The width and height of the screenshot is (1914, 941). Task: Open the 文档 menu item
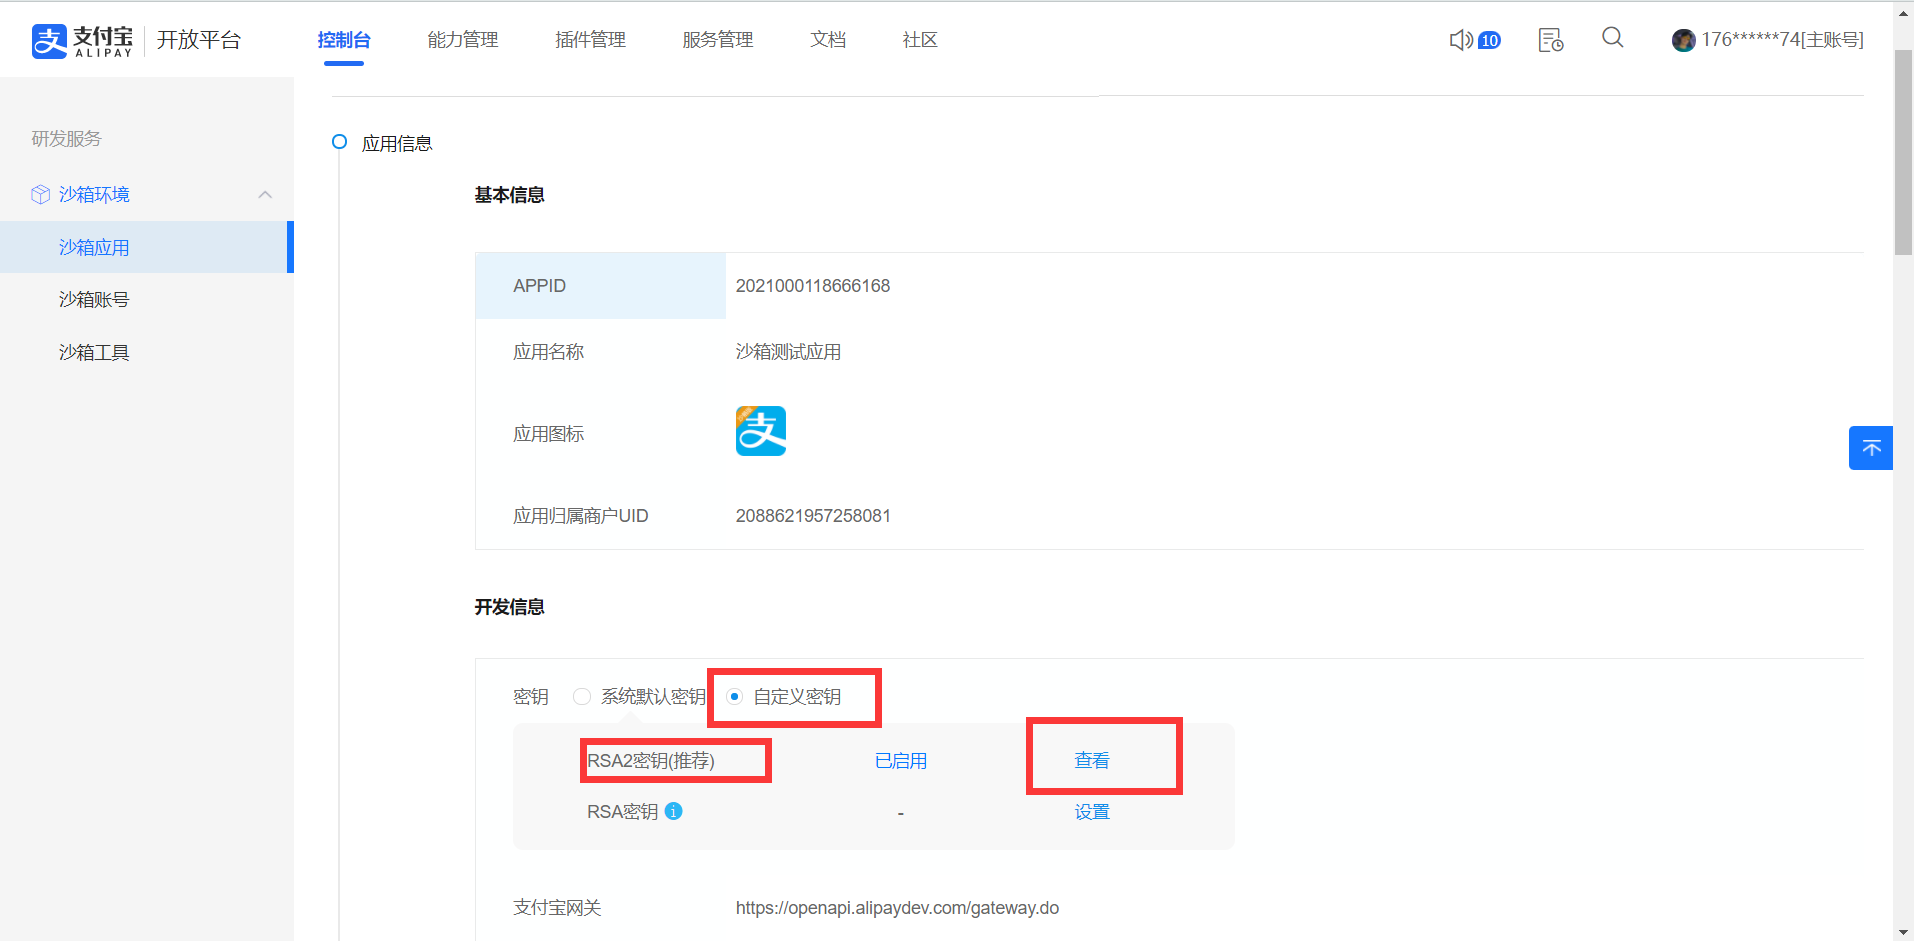click(828, 40)
